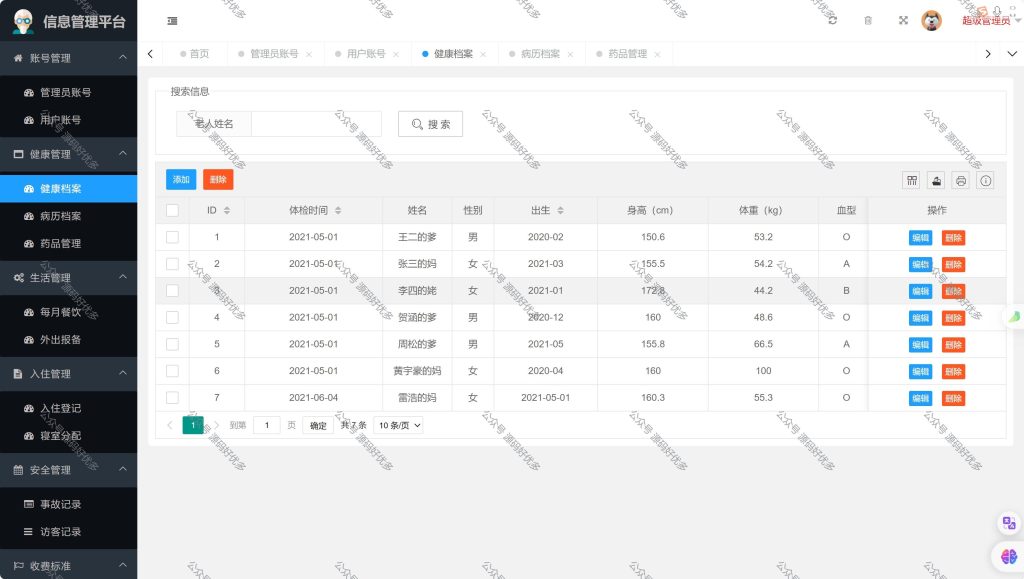1024x579 pixels.
Task: Click icon beside 事故记录 sidebar item
Action: coord(29,504)
